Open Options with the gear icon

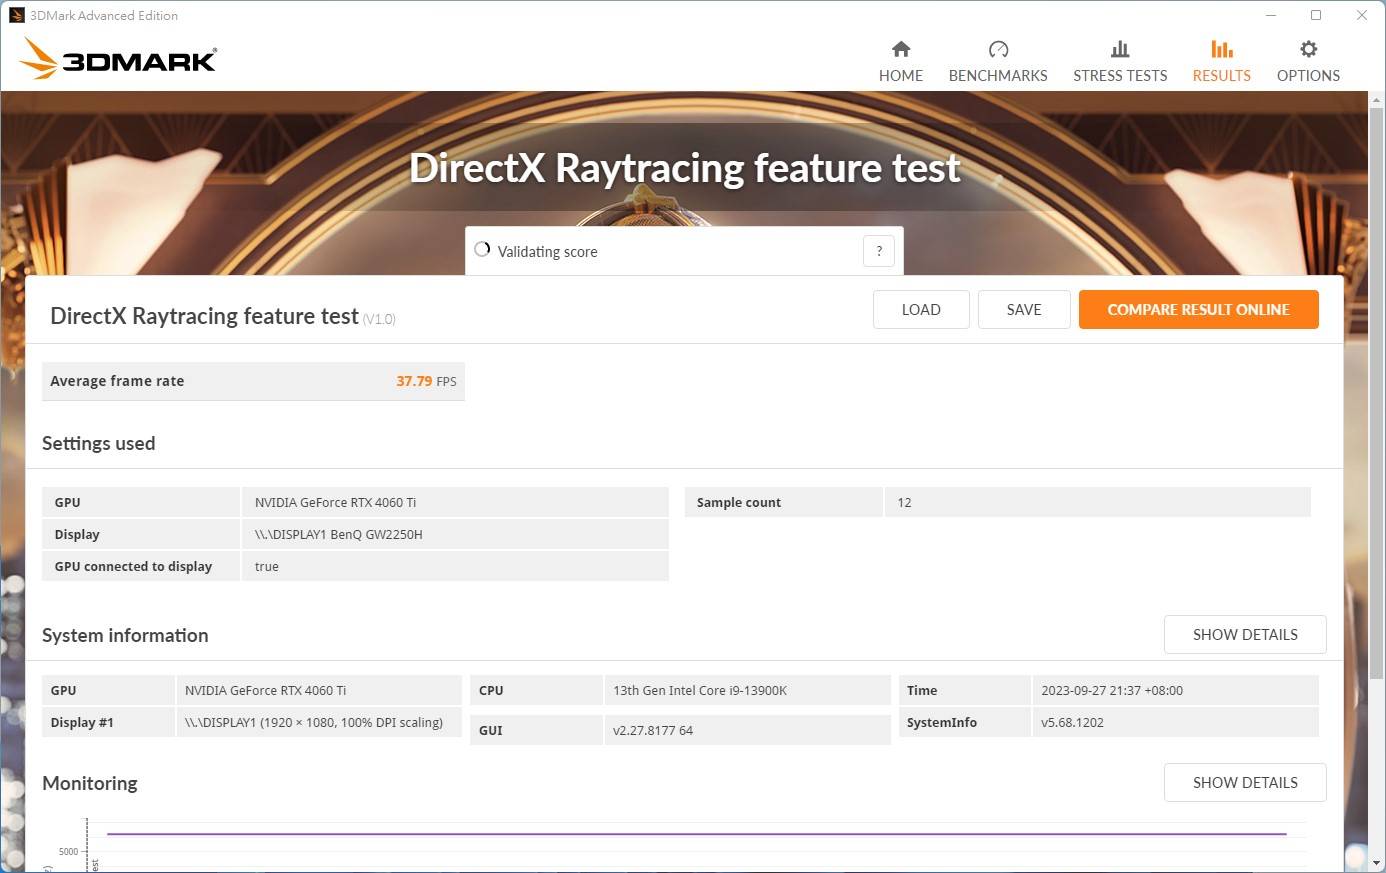1308,49
